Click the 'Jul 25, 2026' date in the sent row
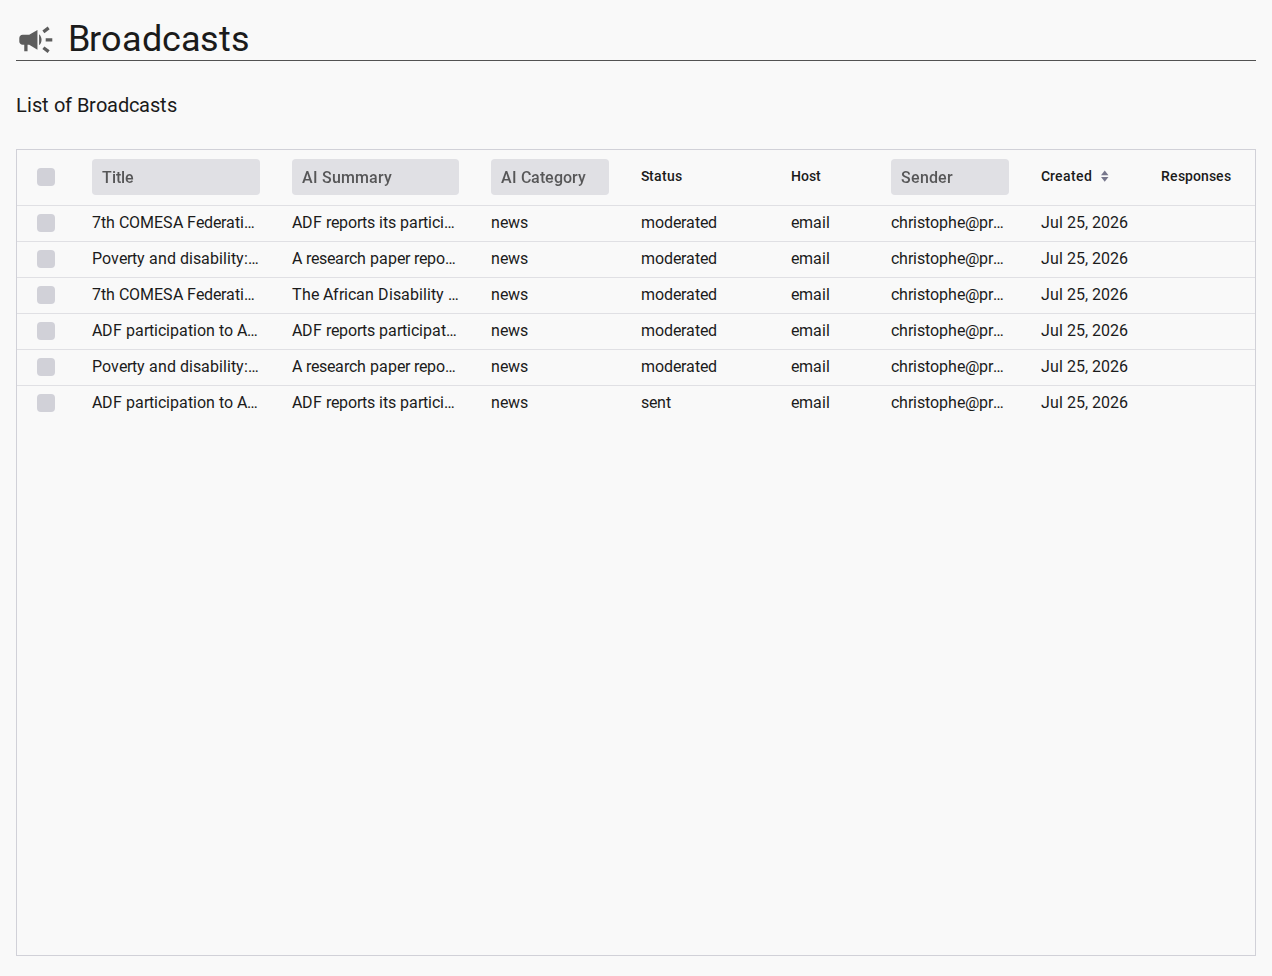The height and width of the screenshot is (976, 1272). [1084, 403]
